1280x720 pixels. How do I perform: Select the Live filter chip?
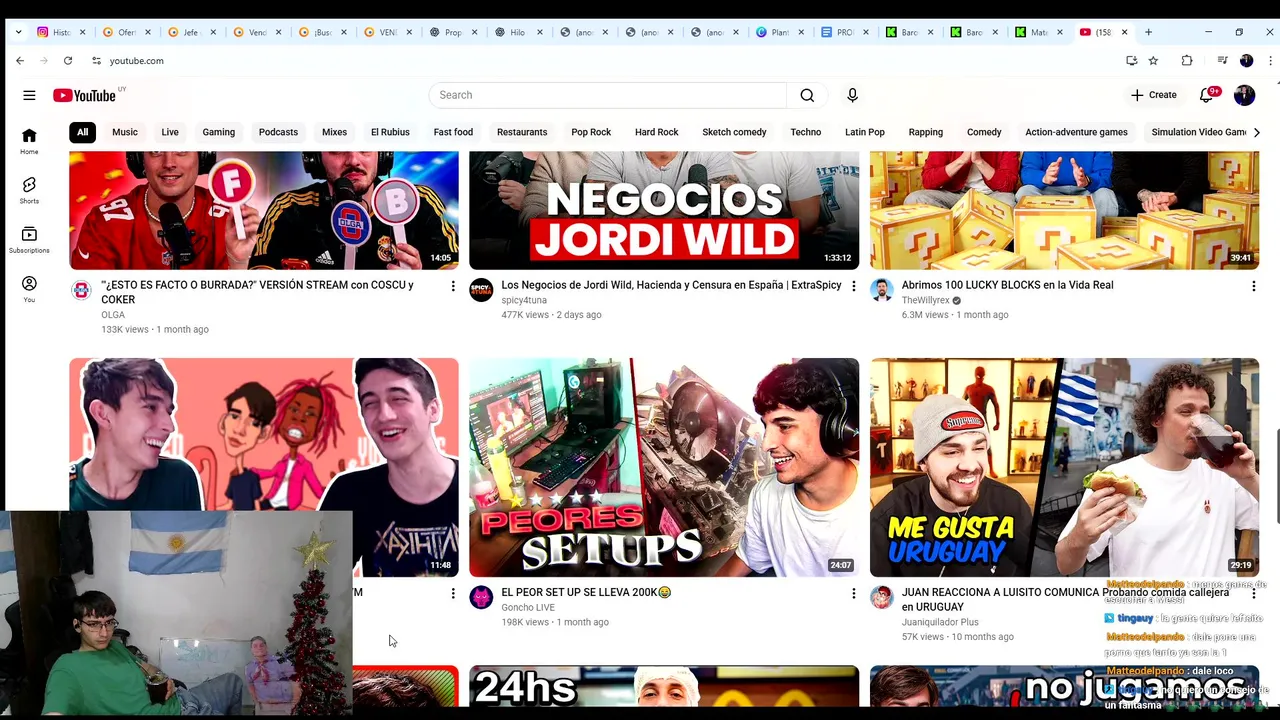[x=170, y=132]
